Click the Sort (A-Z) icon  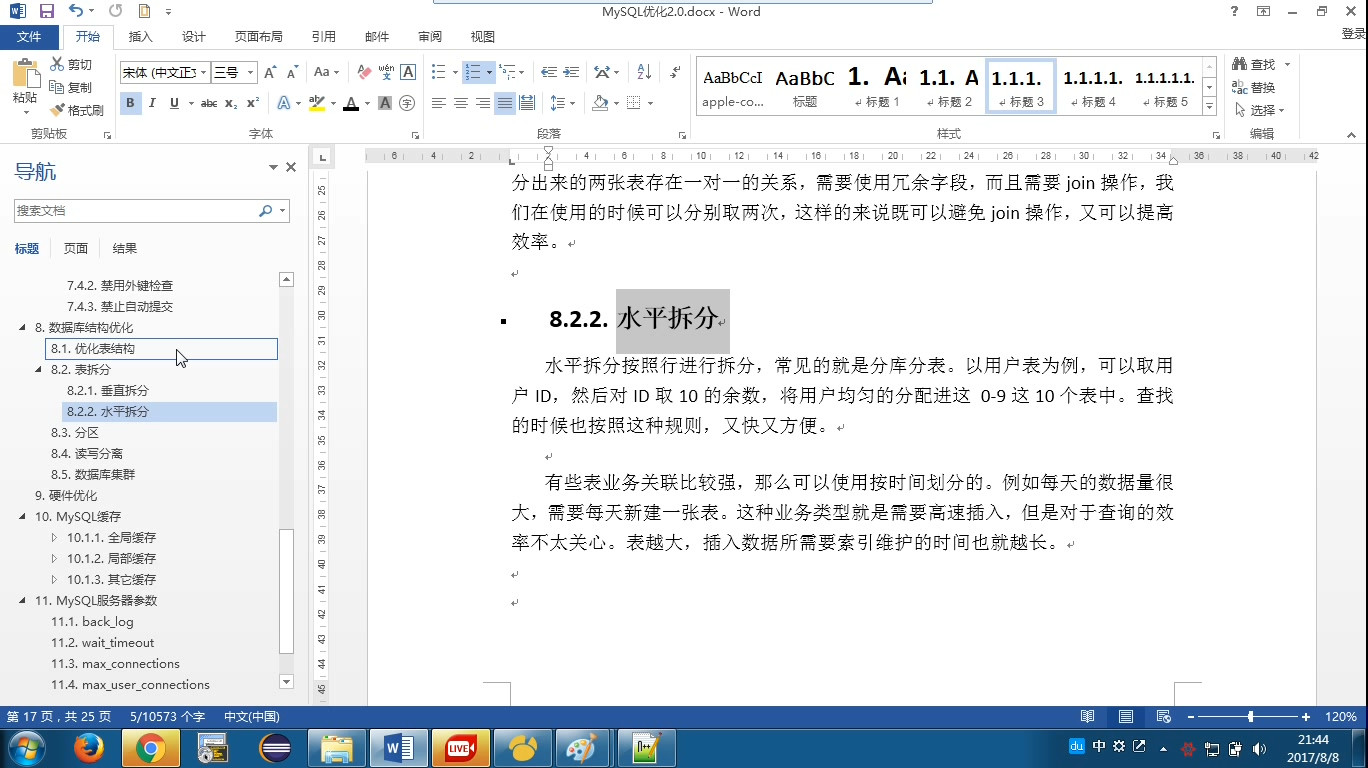643,72
